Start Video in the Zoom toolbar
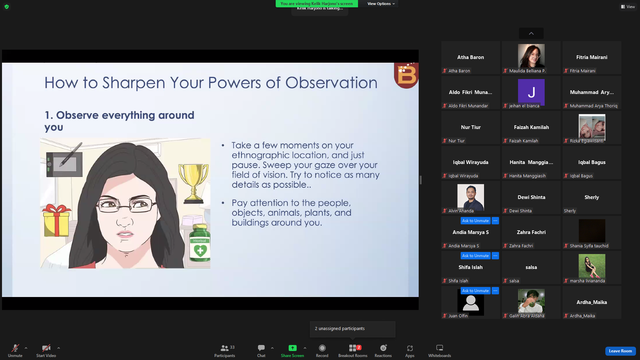Screen dimensions: 640x360 click(x=46, y=350)
